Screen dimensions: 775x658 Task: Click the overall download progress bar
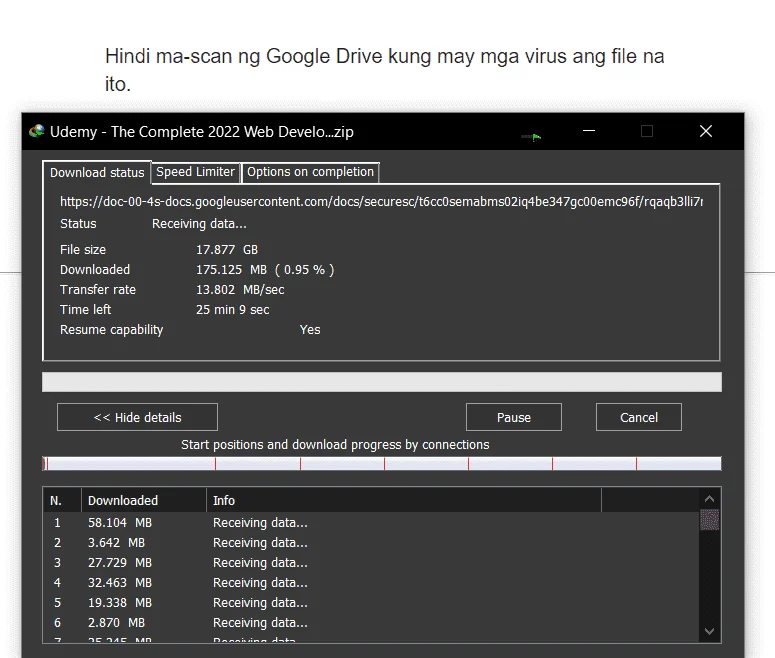pyautogui.click(x=382, y=382)
